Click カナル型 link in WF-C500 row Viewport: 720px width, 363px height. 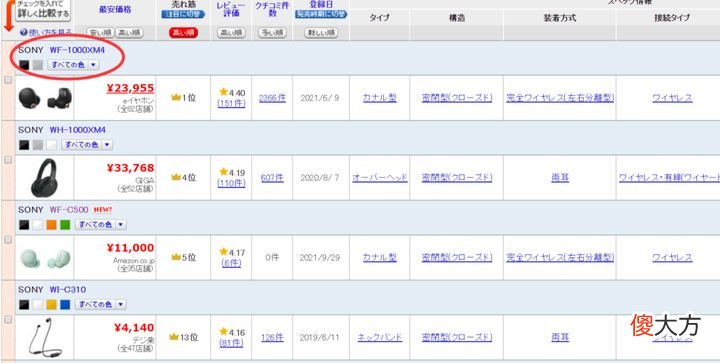click(380, 257)
